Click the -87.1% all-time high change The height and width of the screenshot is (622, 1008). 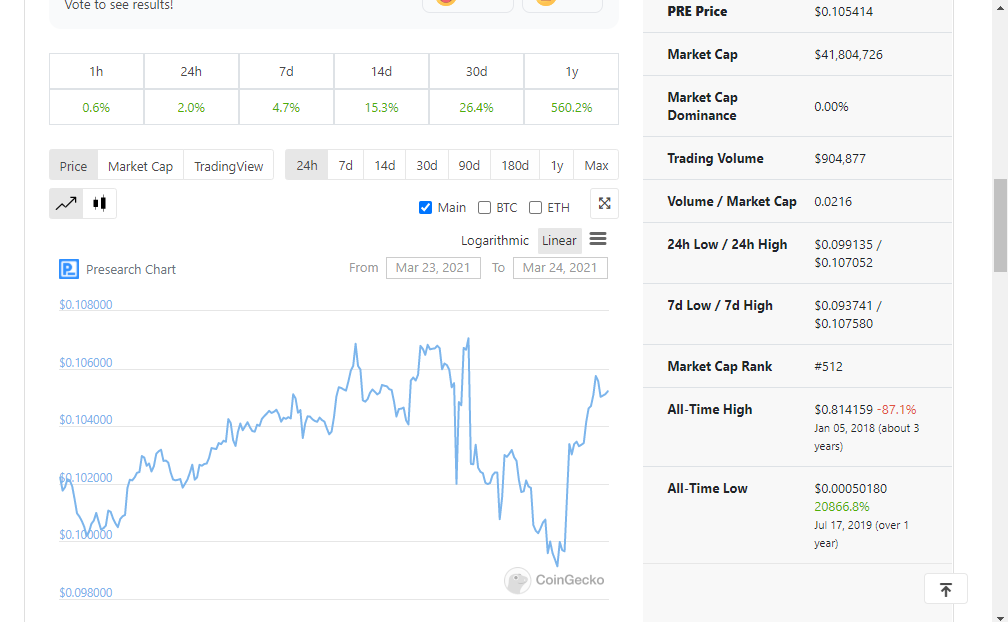pyautogui.click(x=897, y=409)
